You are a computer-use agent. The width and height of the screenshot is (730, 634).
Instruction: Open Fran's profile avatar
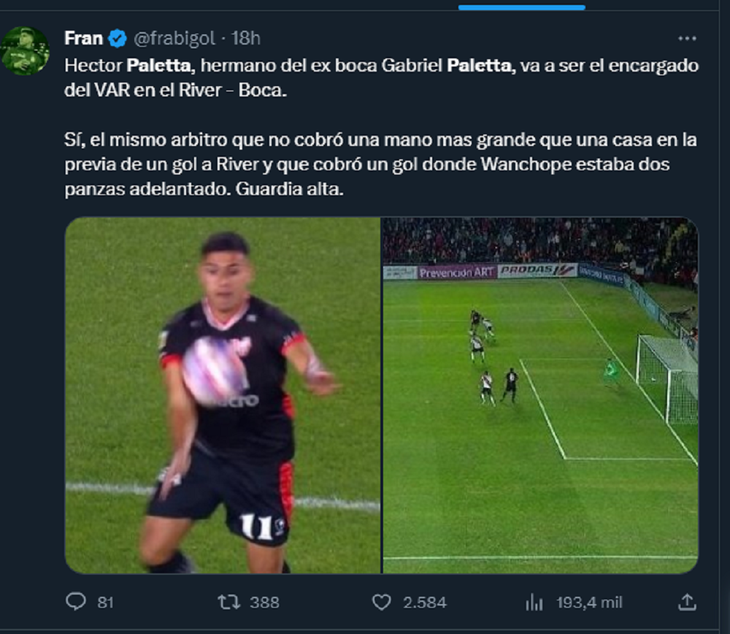[26, 51]
